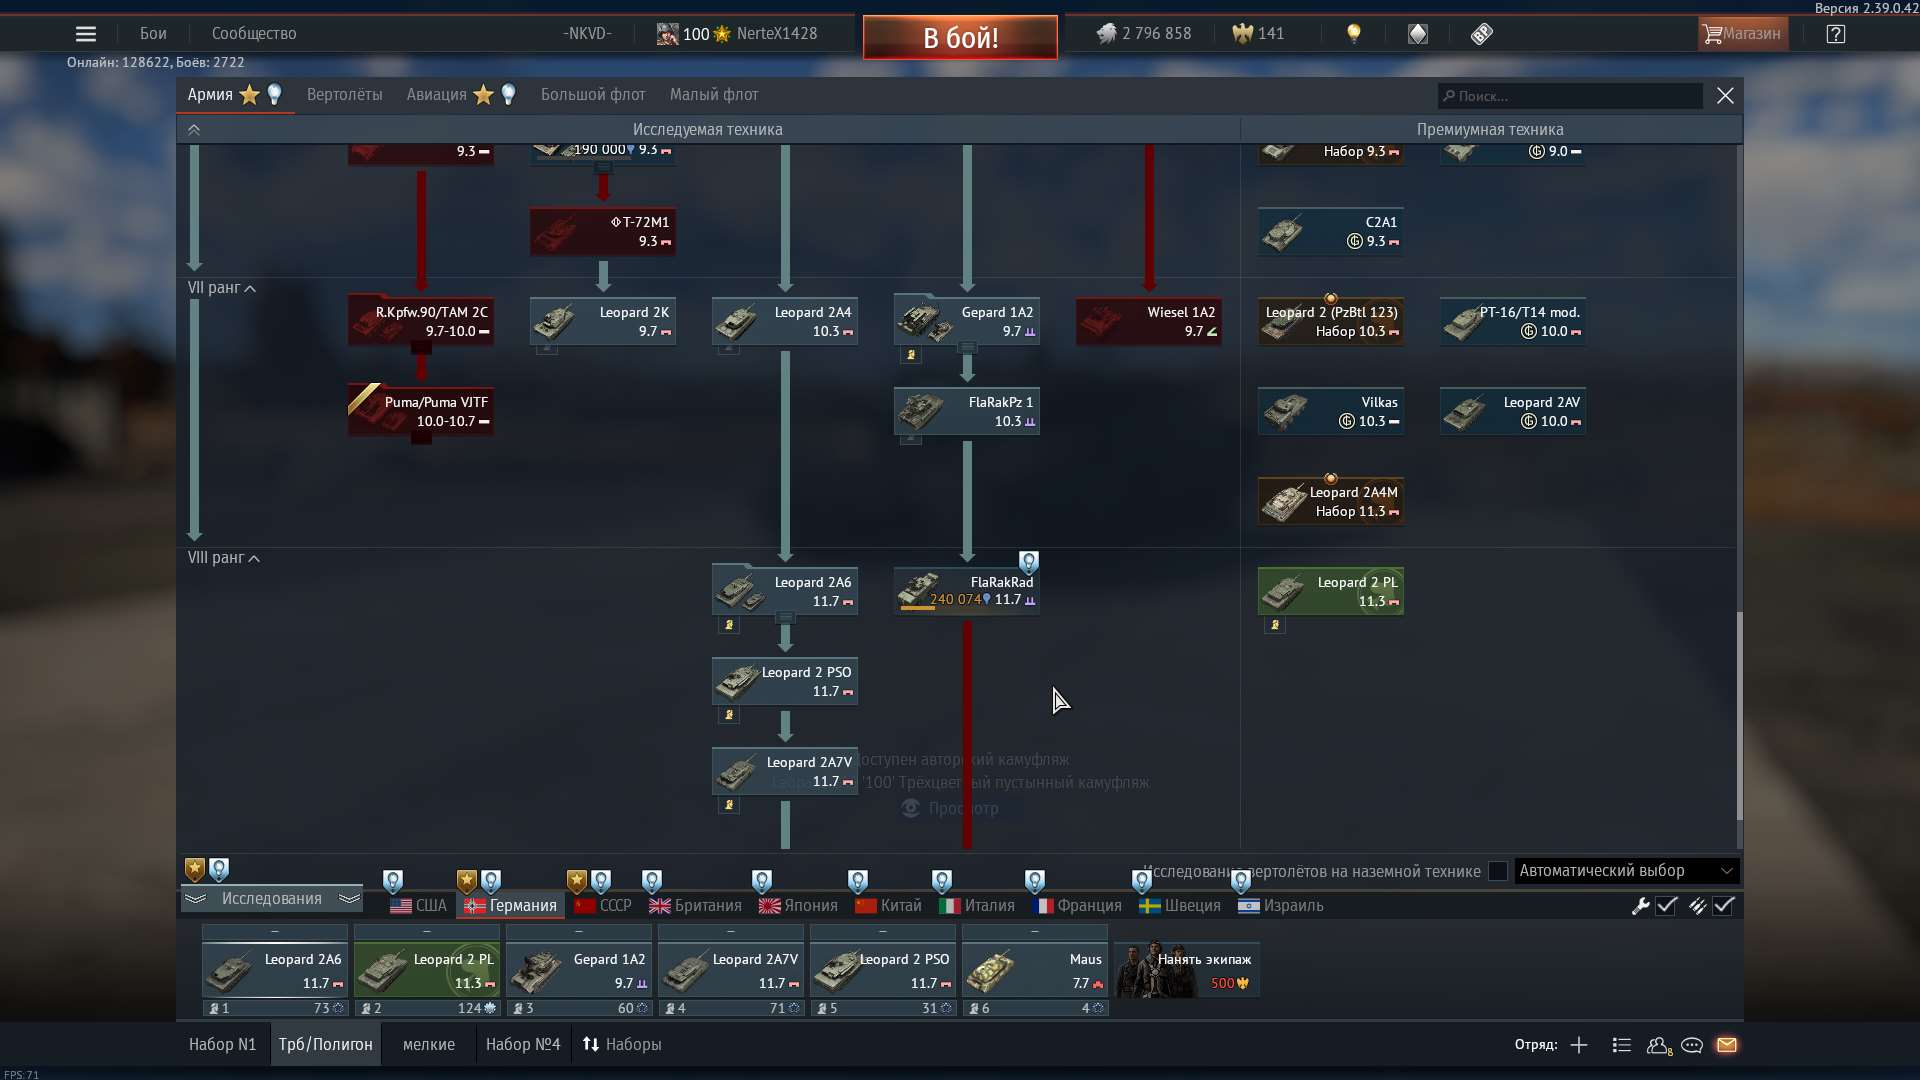Click the -NKVD- clan tag

pyautogui.click(x=587, y=34)
